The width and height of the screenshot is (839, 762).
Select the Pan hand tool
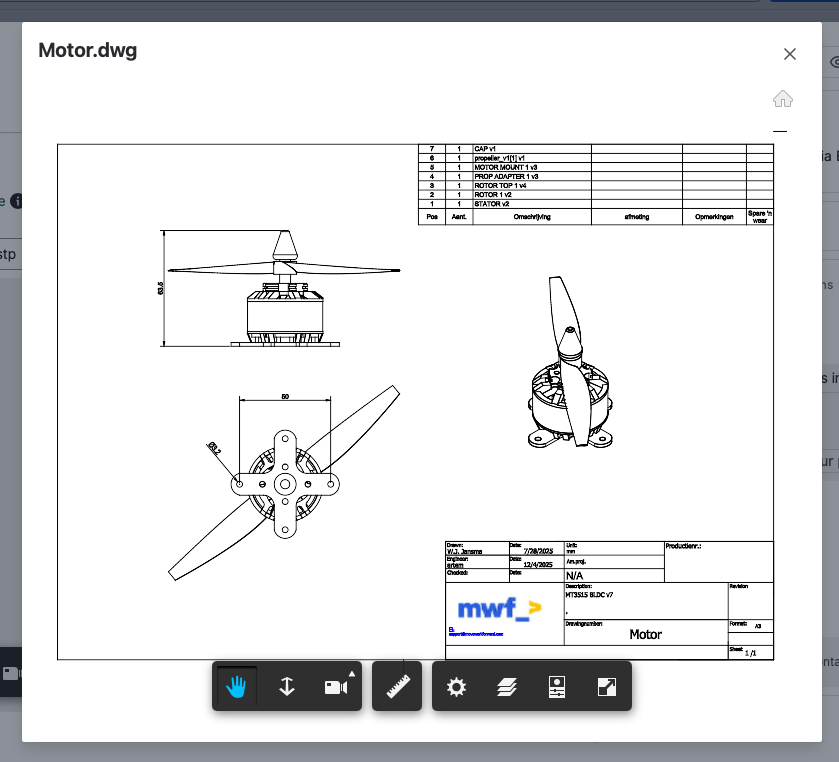click(x=236, y=687)
